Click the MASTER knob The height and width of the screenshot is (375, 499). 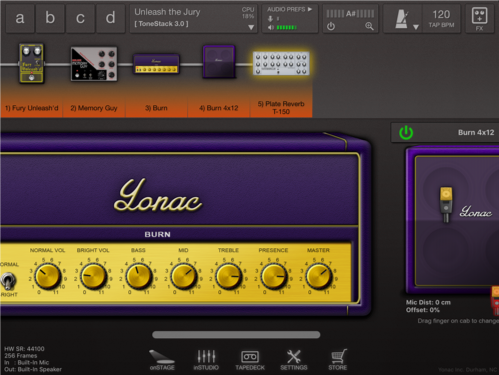pyautogui.click(x=319, y=276)
